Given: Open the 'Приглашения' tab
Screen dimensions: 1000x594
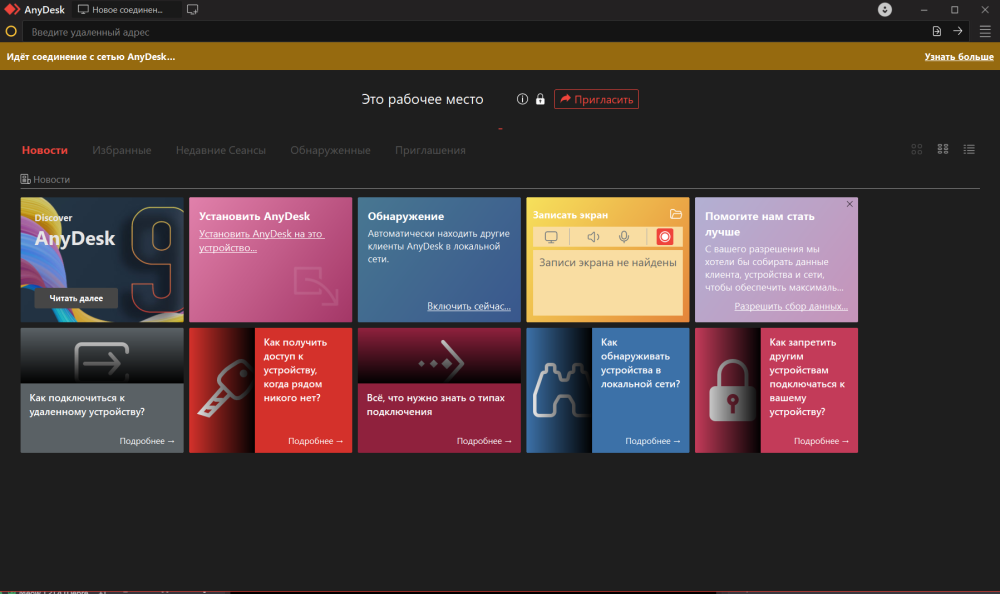Looking at the screenshot, I should click(430, 150).
